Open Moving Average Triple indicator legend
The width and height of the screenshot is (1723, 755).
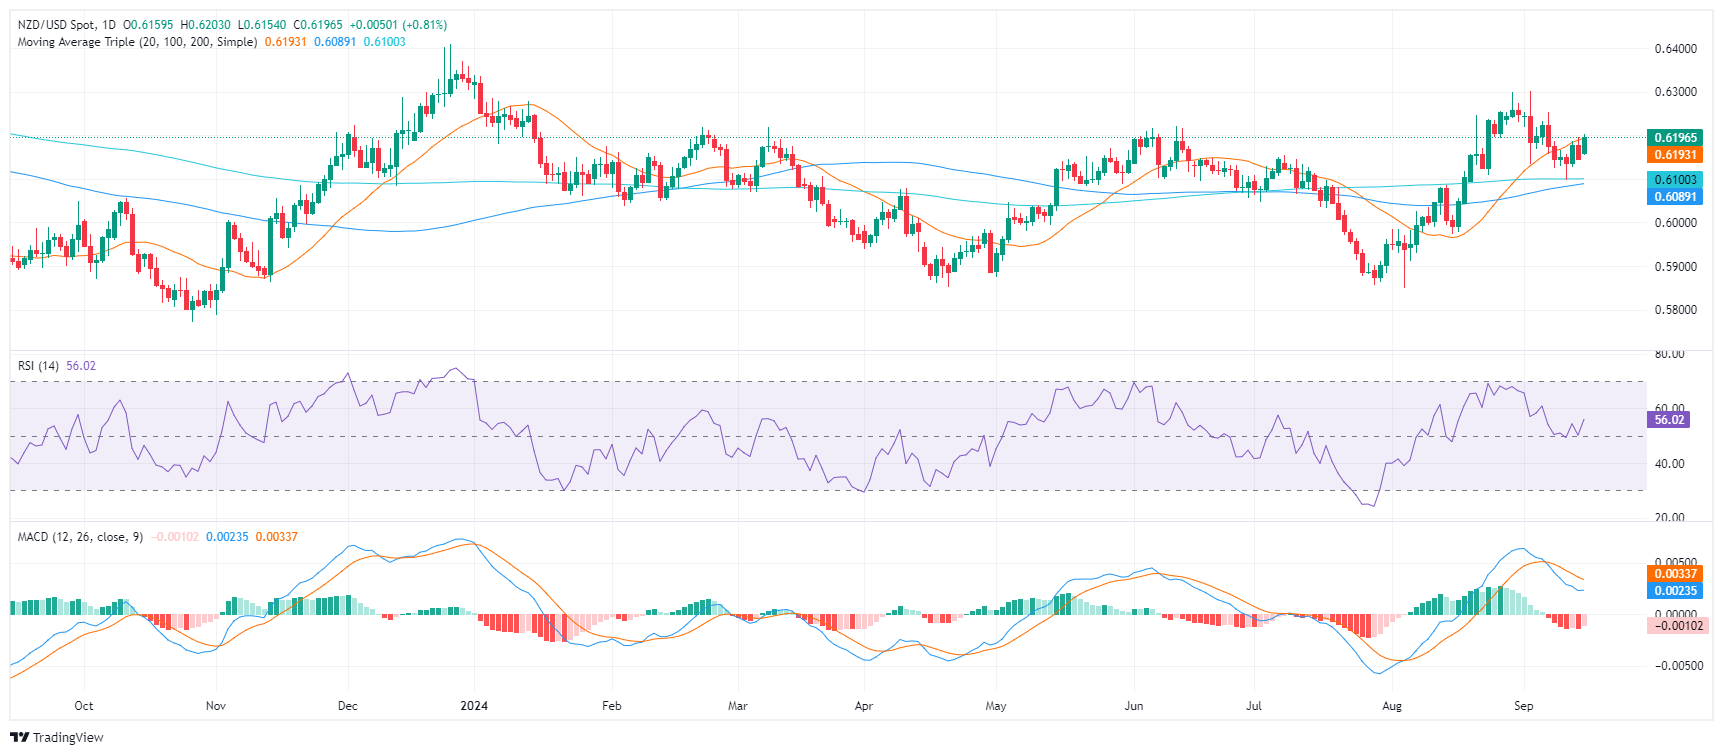tap(137, 42)
